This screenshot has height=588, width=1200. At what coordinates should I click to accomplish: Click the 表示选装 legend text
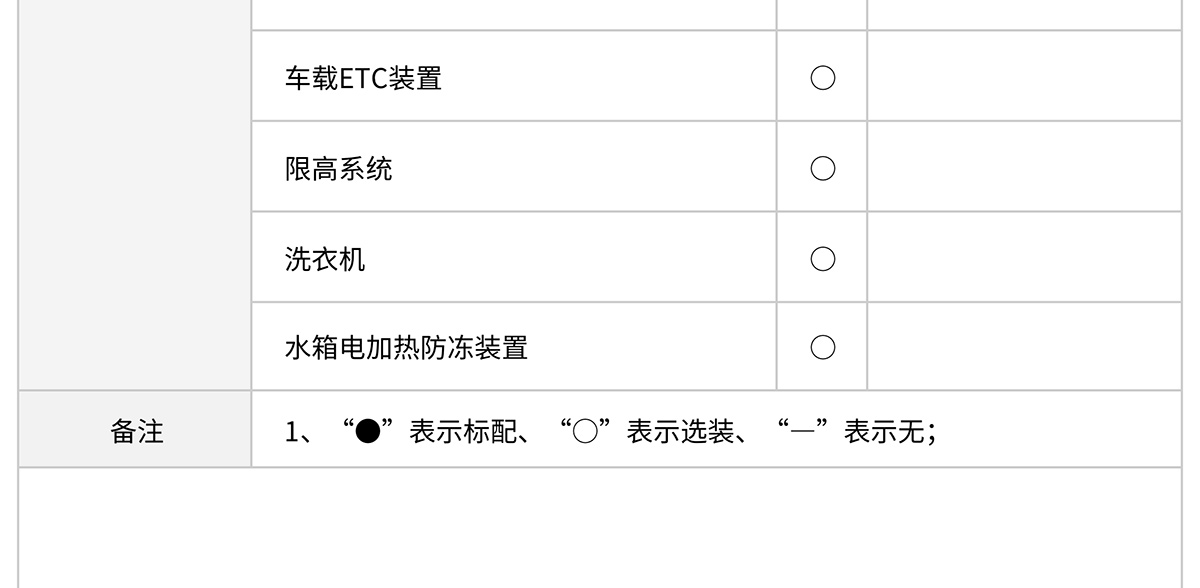pos(679,433)
